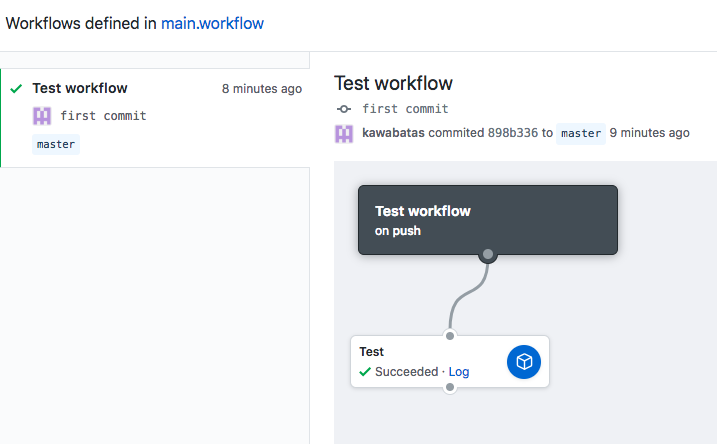
Task: Select the dark Test workflow on push trigger node
Action: tap(488, 220)
